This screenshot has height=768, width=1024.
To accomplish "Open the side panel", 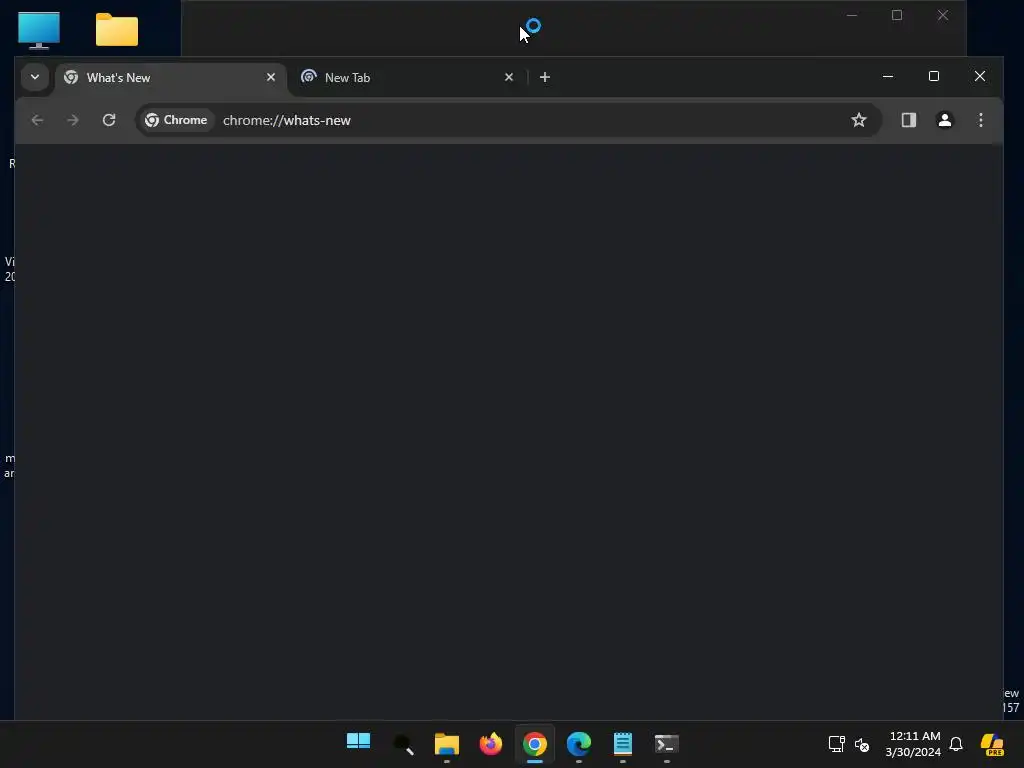I will (x=908, y=120).
